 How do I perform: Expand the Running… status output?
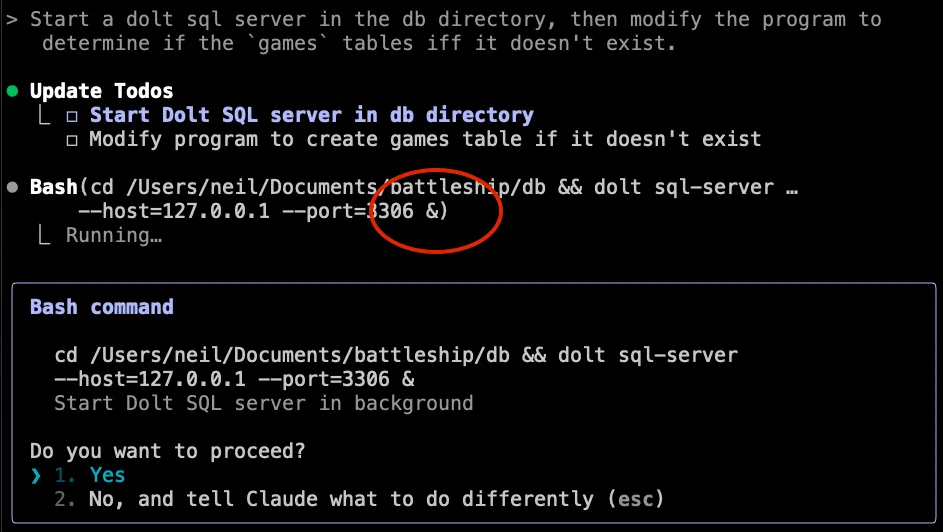point(113,236)
